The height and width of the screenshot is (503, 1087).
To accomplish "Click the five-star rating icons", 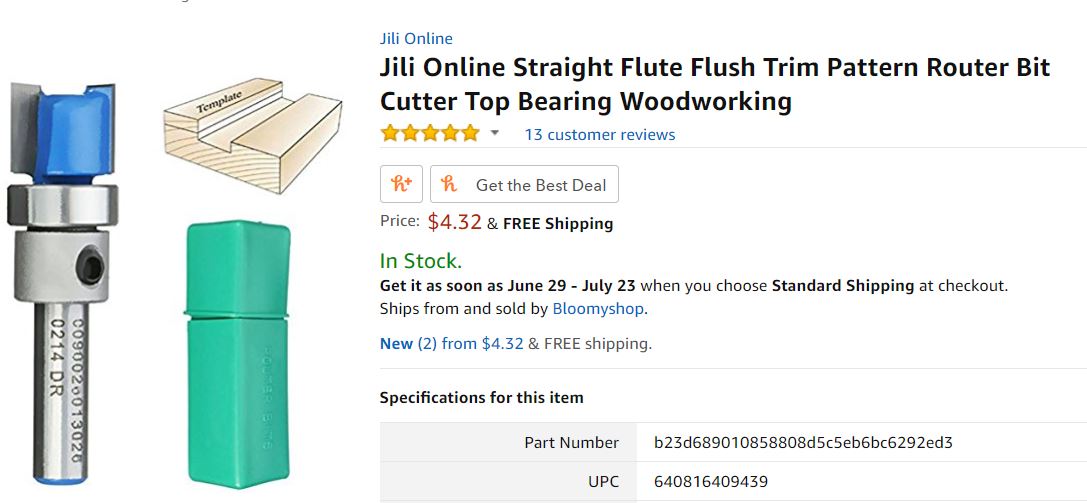I will (429, 134).
